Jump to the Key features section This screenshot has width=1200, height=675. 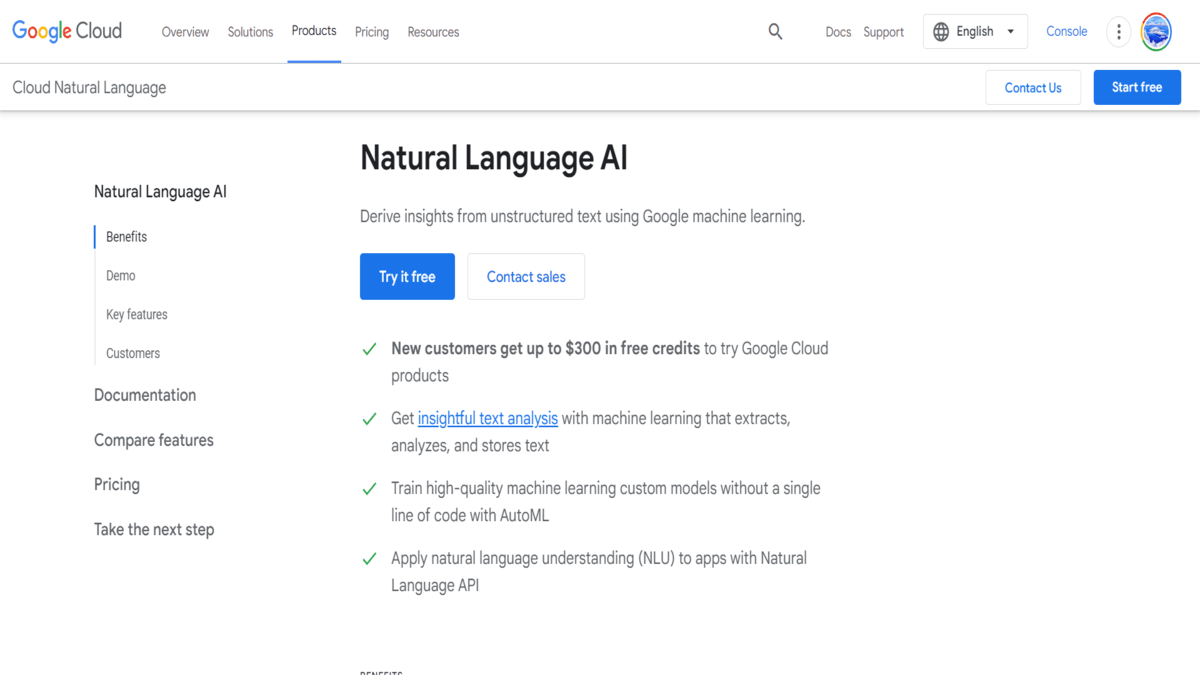tap(136, 315)
